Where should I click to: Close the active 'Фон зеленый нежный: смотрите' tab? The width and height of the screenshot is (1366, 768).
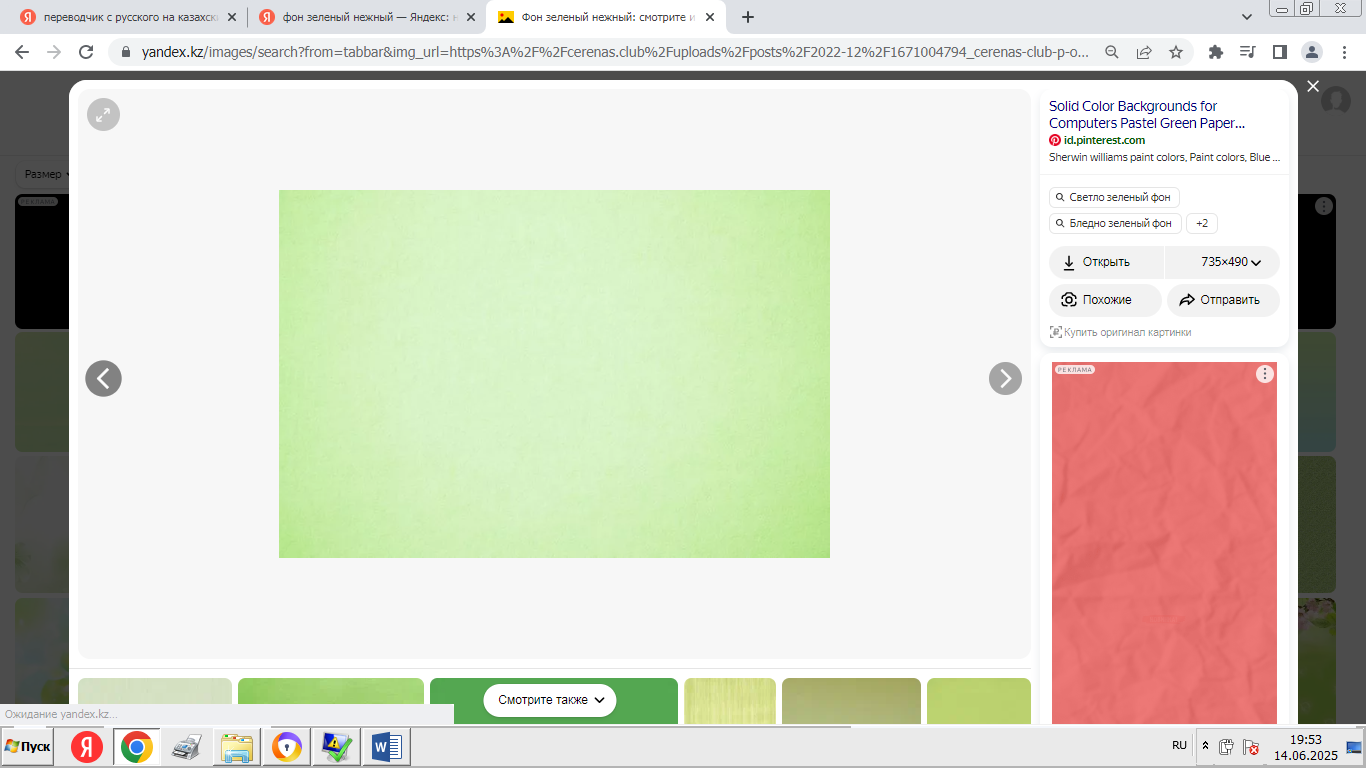(x=710, y=17)
